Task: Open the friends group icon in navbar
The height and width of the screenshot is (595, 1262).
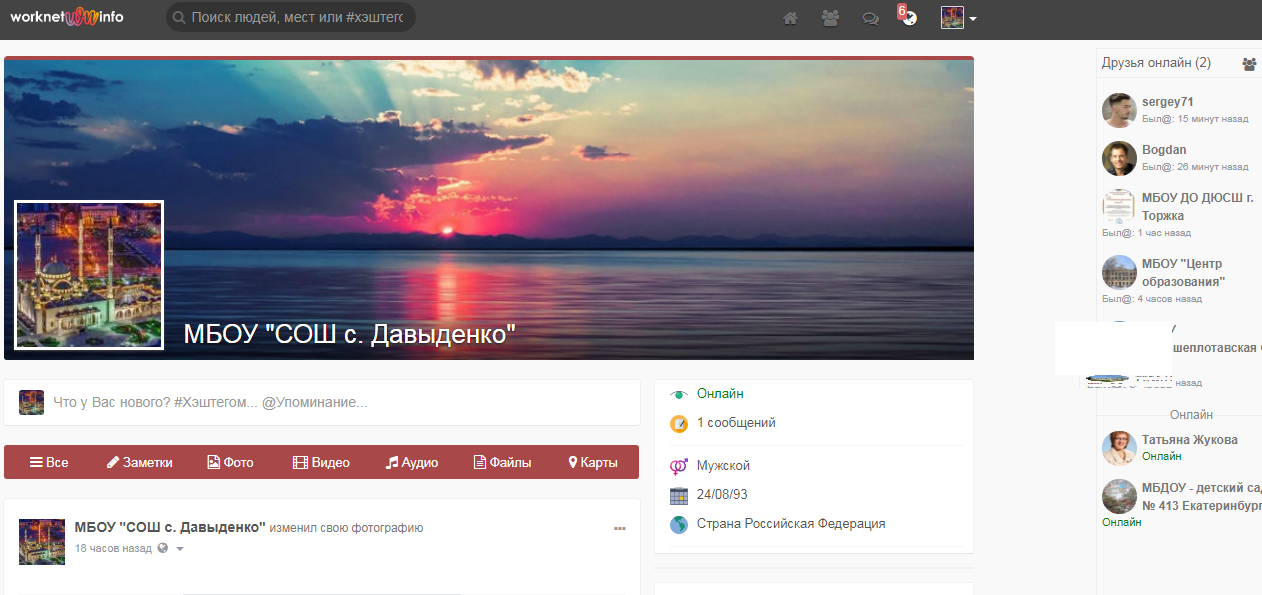Action: point(830,18)
